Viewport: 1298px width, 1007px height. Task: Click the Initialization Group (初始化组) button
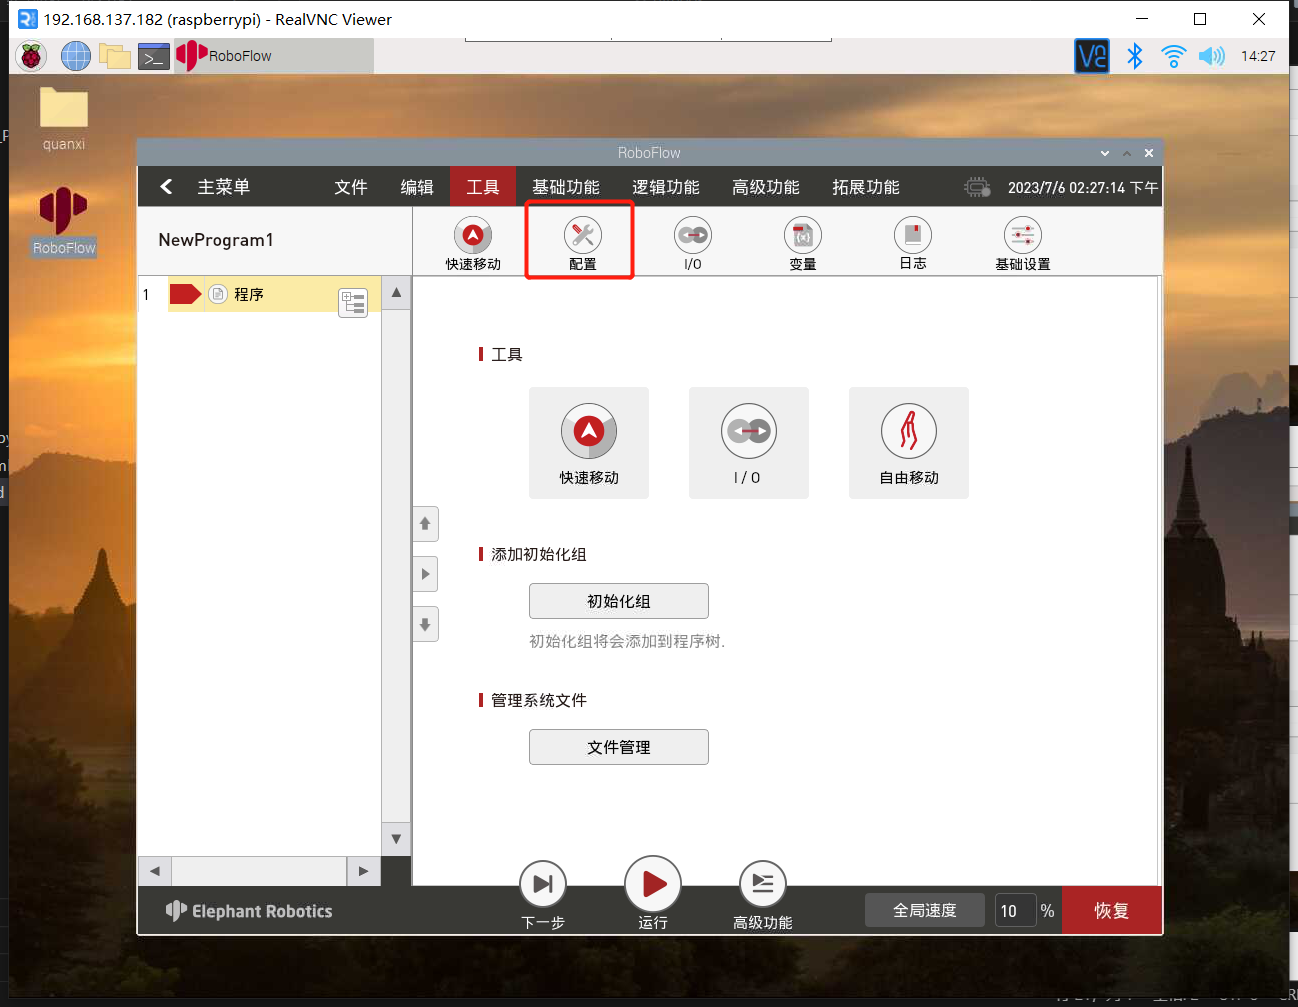pyautogui.click(x=618, y=601)
